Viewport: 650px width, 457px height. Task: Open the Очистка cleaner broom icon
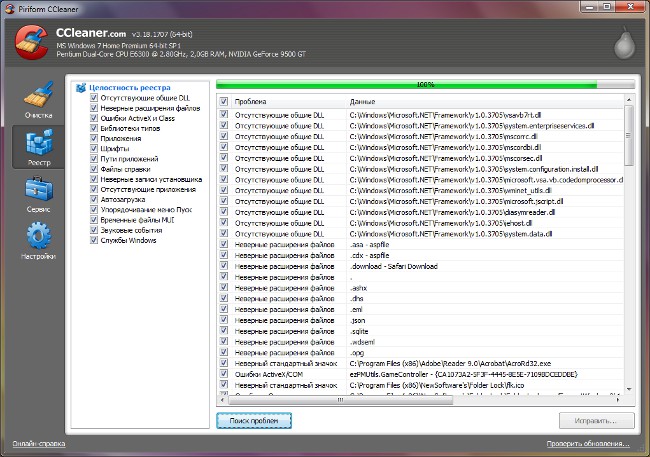tap(39, 95)
